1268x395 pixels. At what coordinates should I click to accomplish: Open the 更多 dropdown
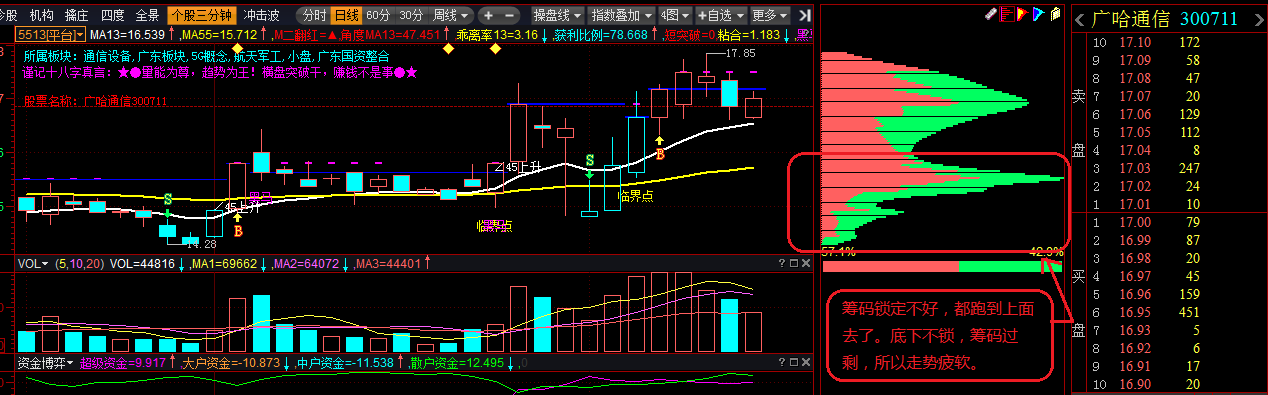click(x=770, y=15)
